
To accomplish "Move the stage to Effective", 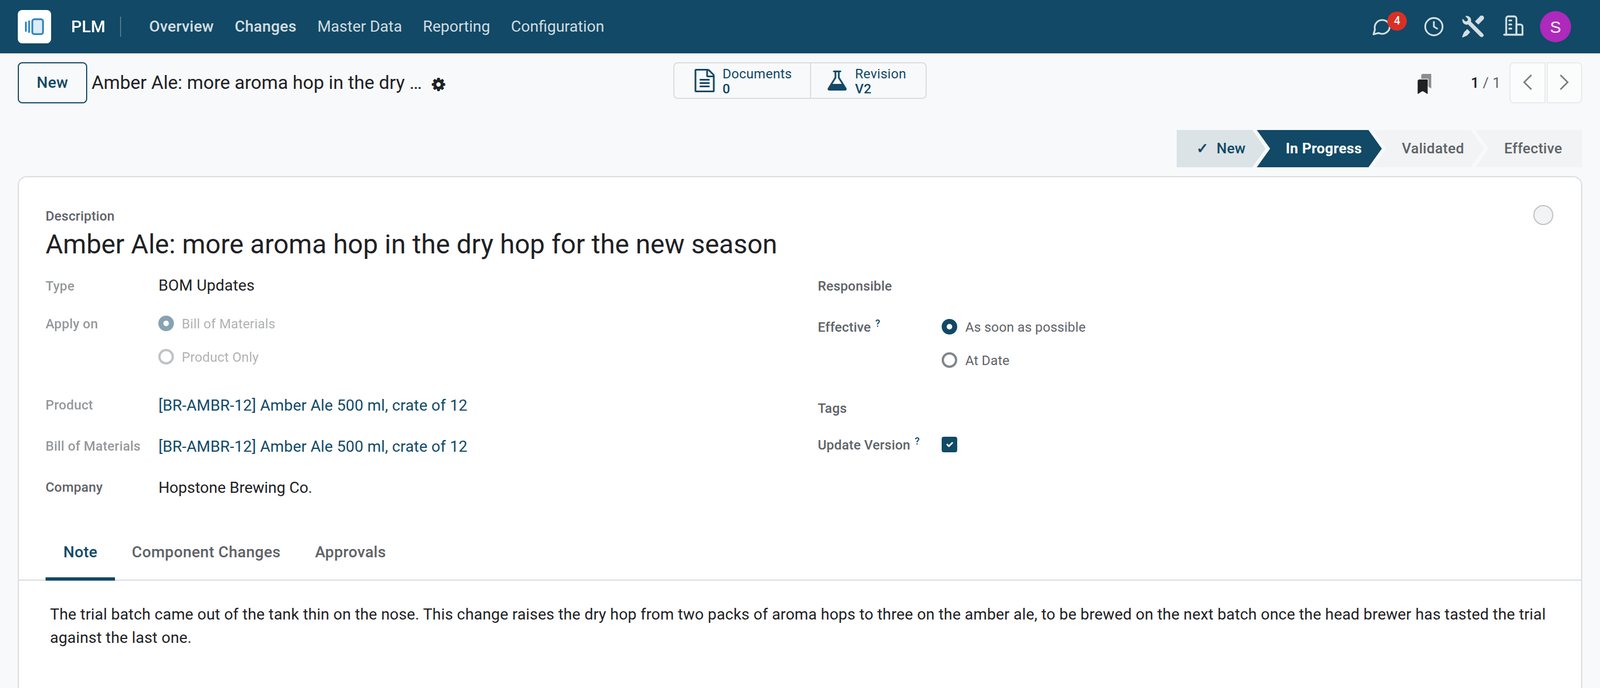I will pyautogui.click(x=1532, y=148).
